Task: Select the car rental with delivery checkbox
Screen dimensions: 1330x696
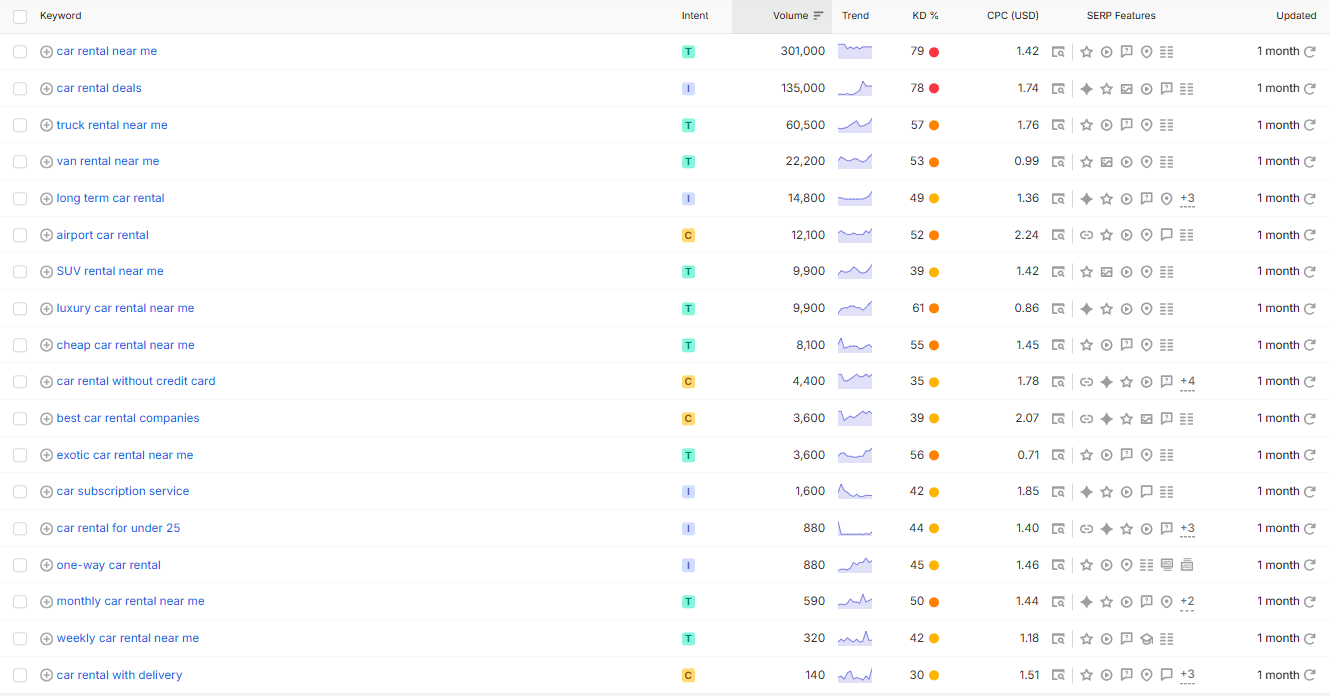Action: click(x=20, y=675)
